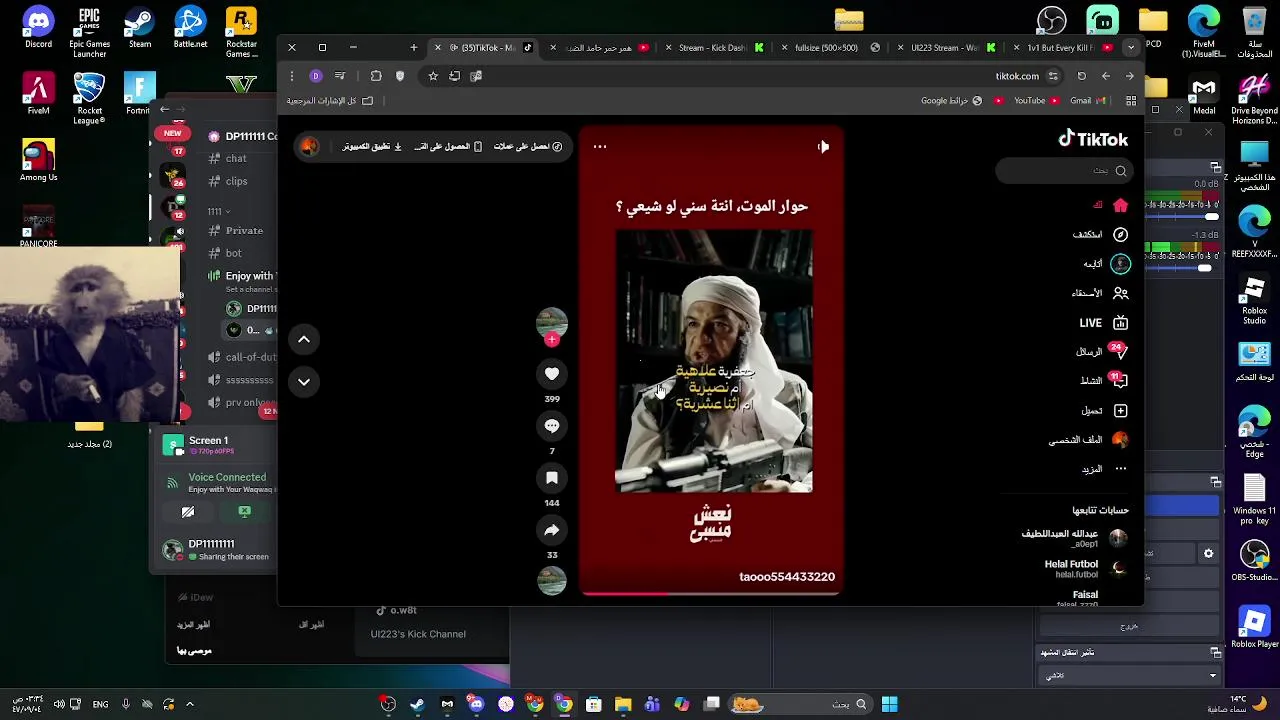This screenshot has width=1280, height=720.
Task: Expand the browser tab search dropdown
Action: (1131, 47)
